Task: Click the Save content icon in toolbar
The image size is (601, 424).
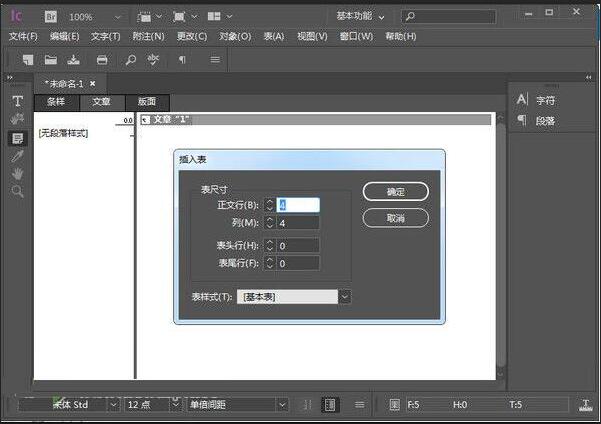Action: [x=73, y=60]
